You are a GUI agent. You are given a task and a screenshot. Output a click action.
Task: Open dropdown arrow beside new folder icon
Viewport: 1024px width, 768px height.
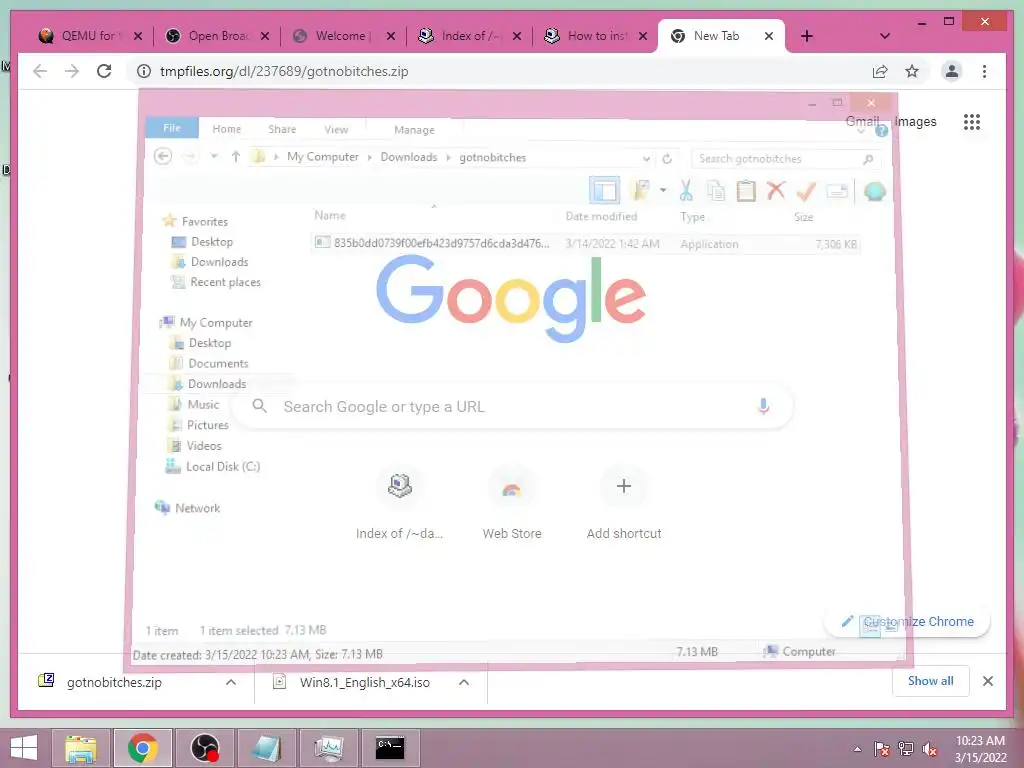coord(663,190)
